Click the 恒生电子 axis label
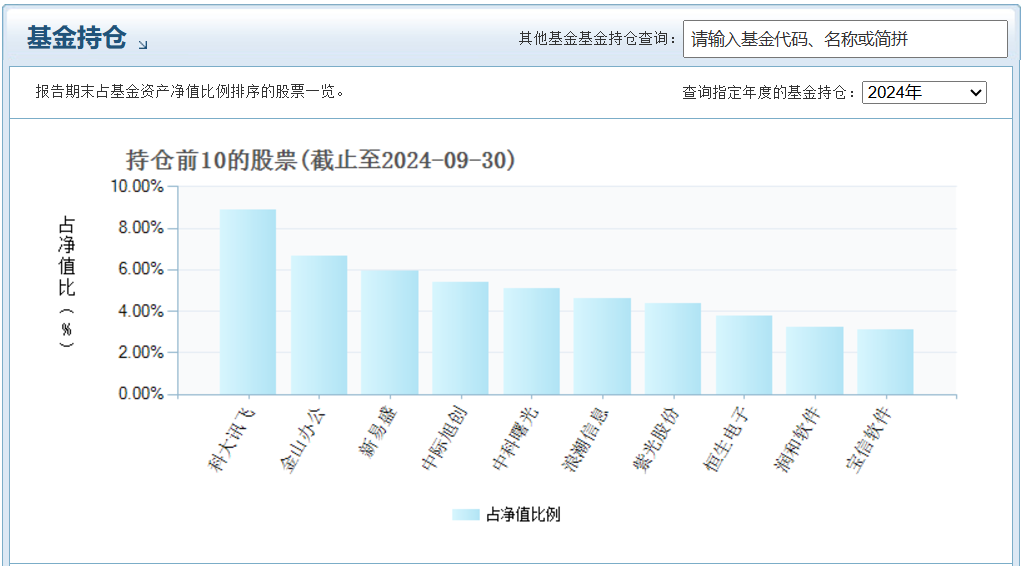The width and height of the screenshot is (1021, 566). tap(727, 440)
